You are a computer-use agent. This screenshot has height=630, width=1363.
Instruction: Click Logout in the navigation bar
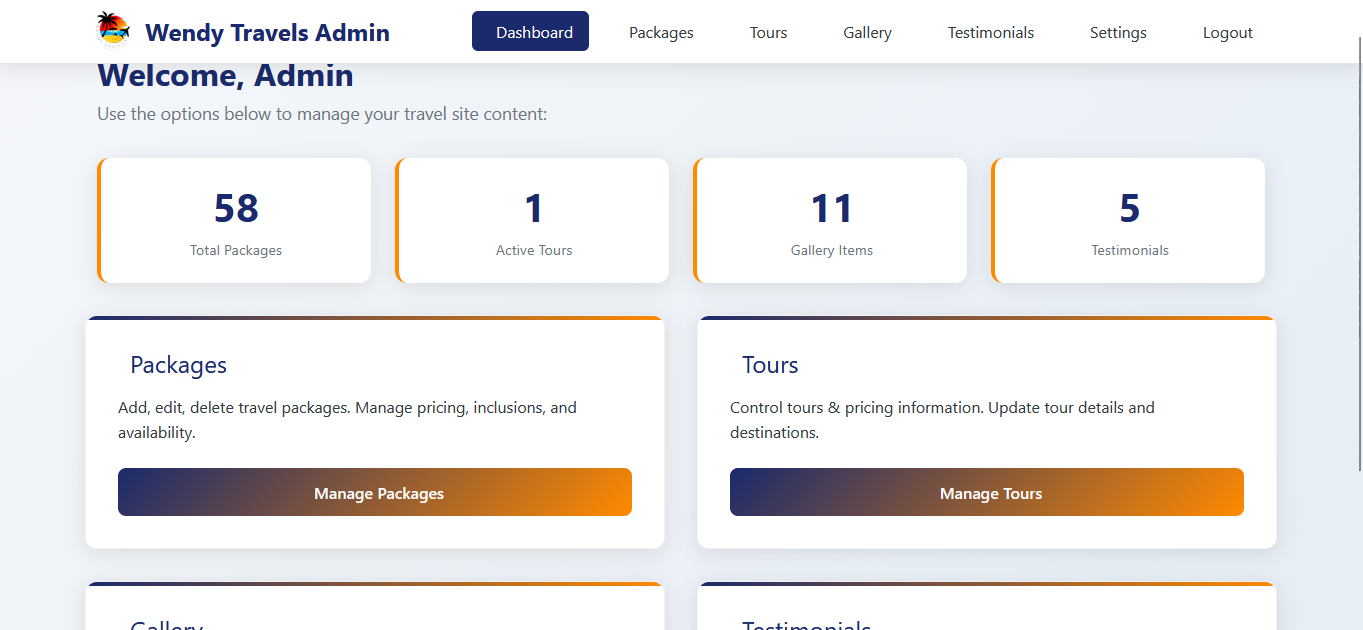click(x=1227, y=32)
